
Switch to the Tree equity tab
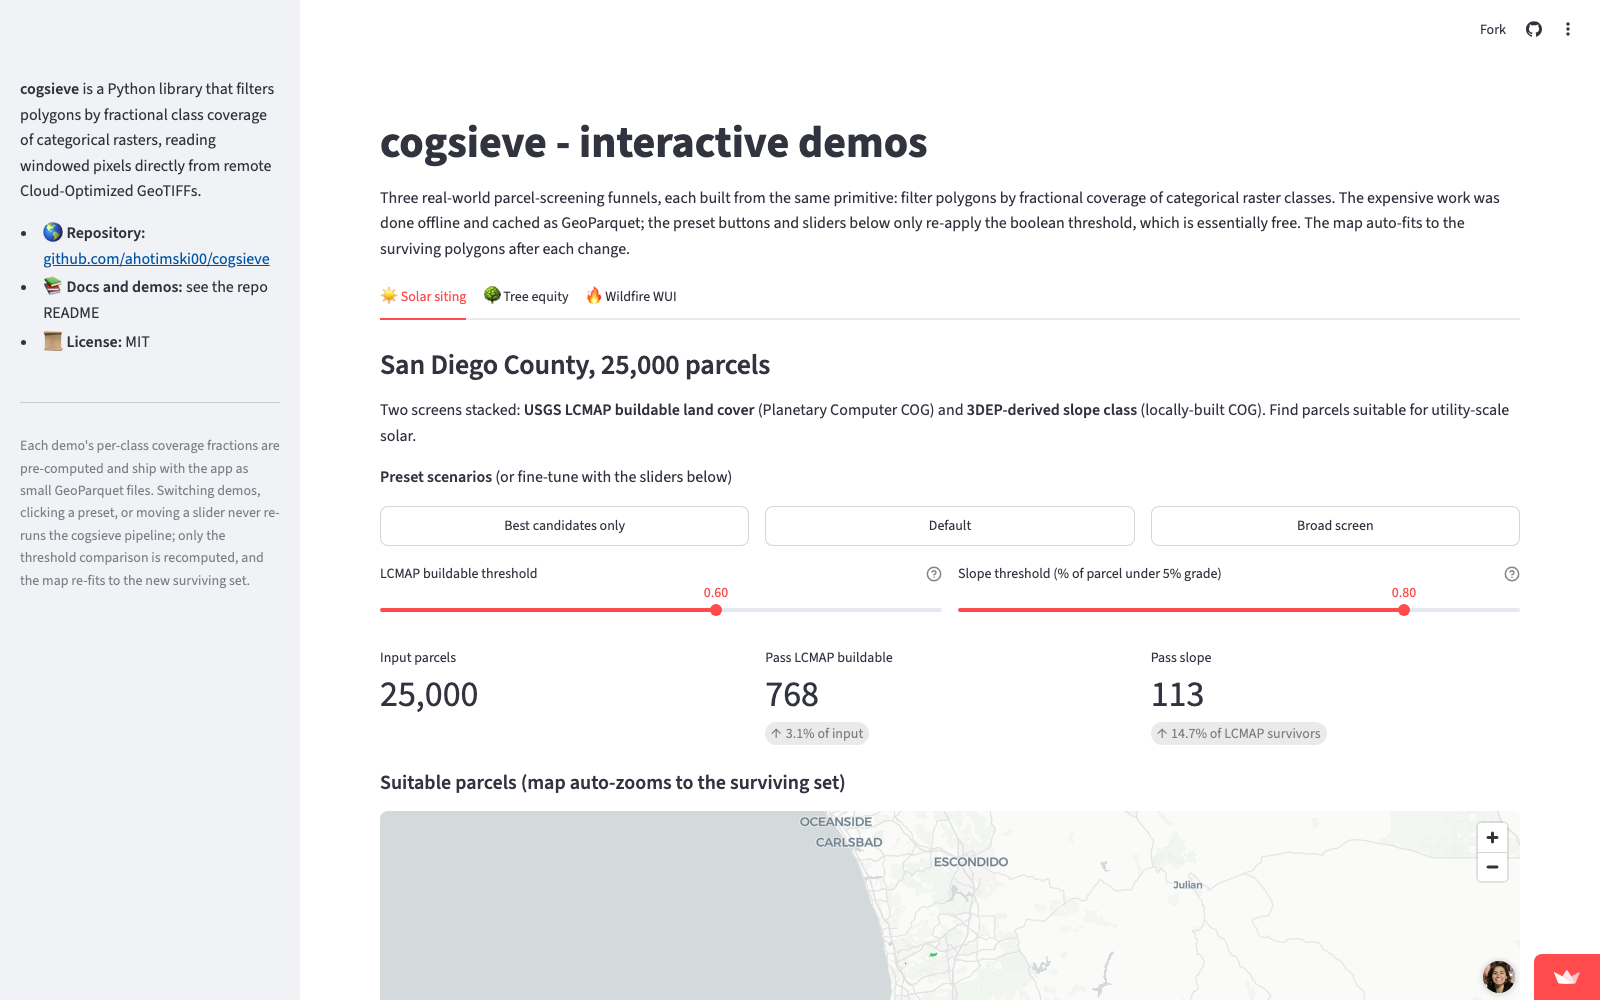click(526, 296)
